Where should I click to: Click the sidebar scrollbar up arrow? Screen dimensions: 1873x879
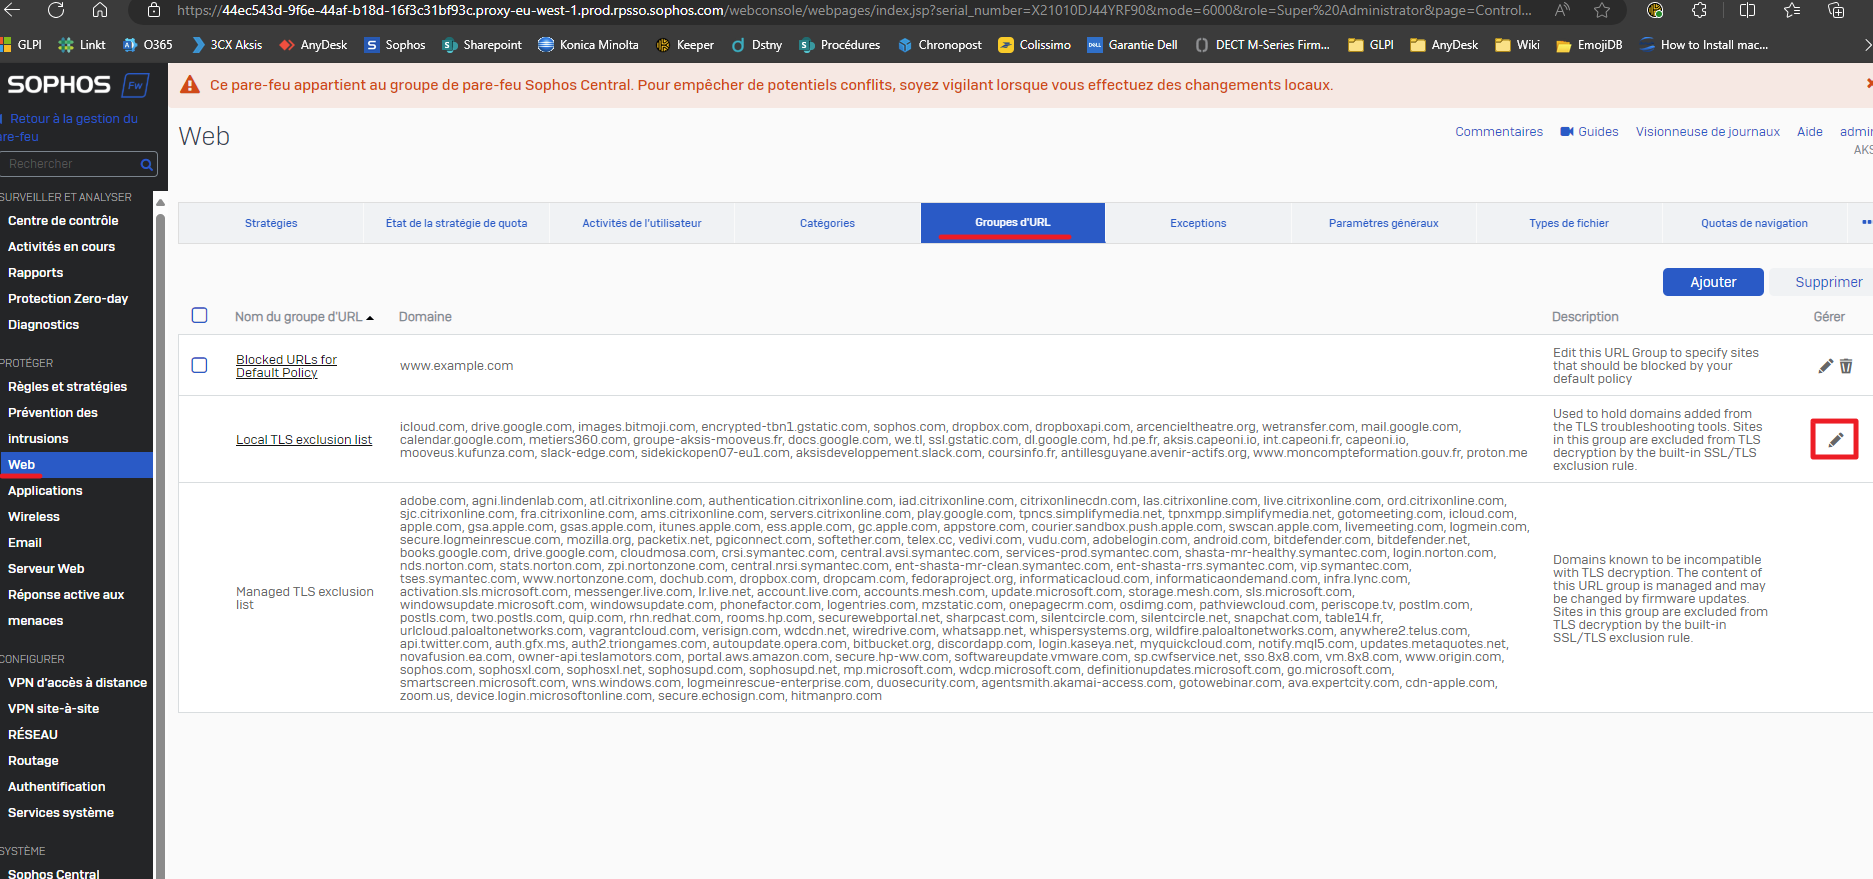coord(160,202)
